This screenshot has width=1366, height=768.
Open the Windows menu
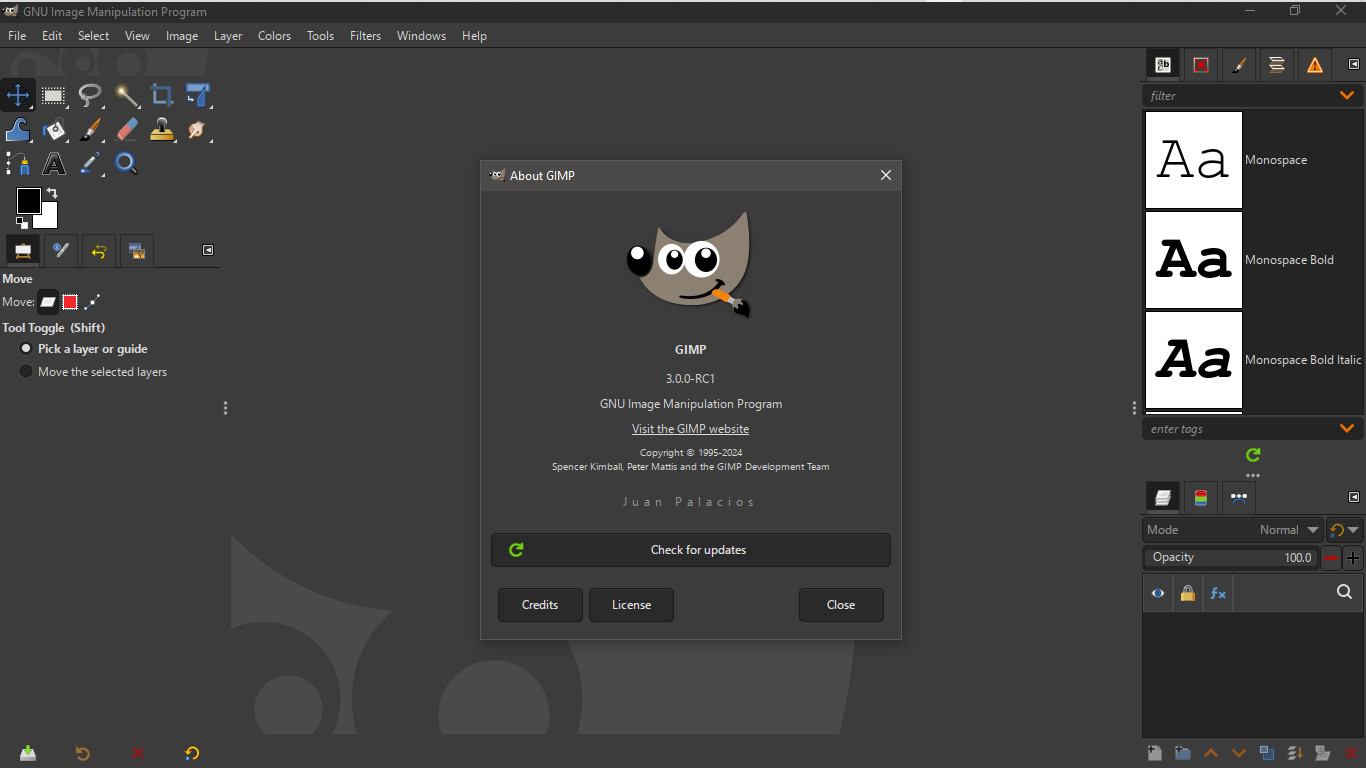[421, 36]
